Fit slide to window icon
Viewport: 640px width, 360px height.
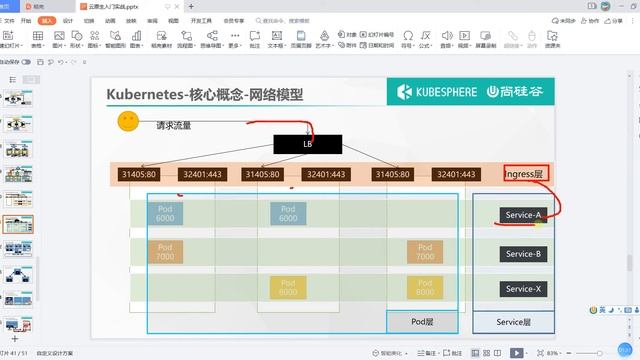pos(540,353)
